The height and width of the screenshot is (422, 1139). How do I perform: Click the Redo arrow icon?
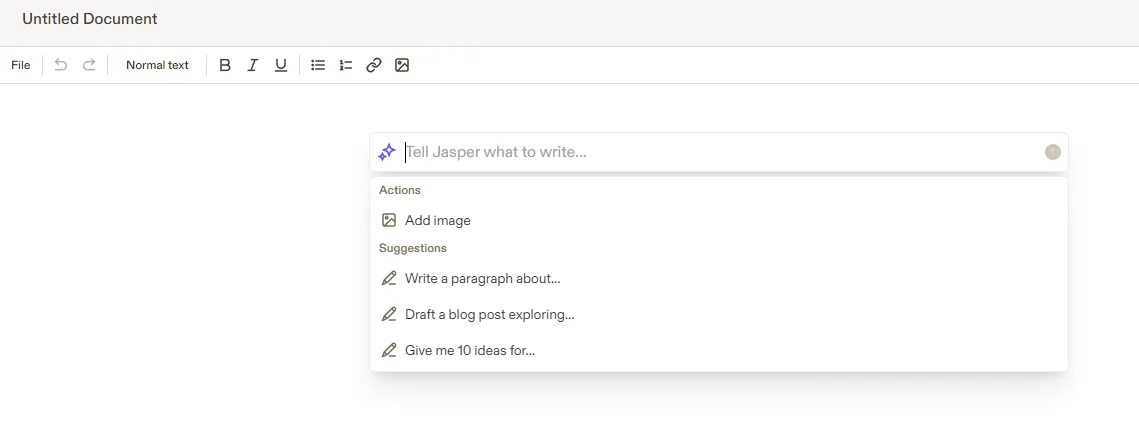coord(89,65)
